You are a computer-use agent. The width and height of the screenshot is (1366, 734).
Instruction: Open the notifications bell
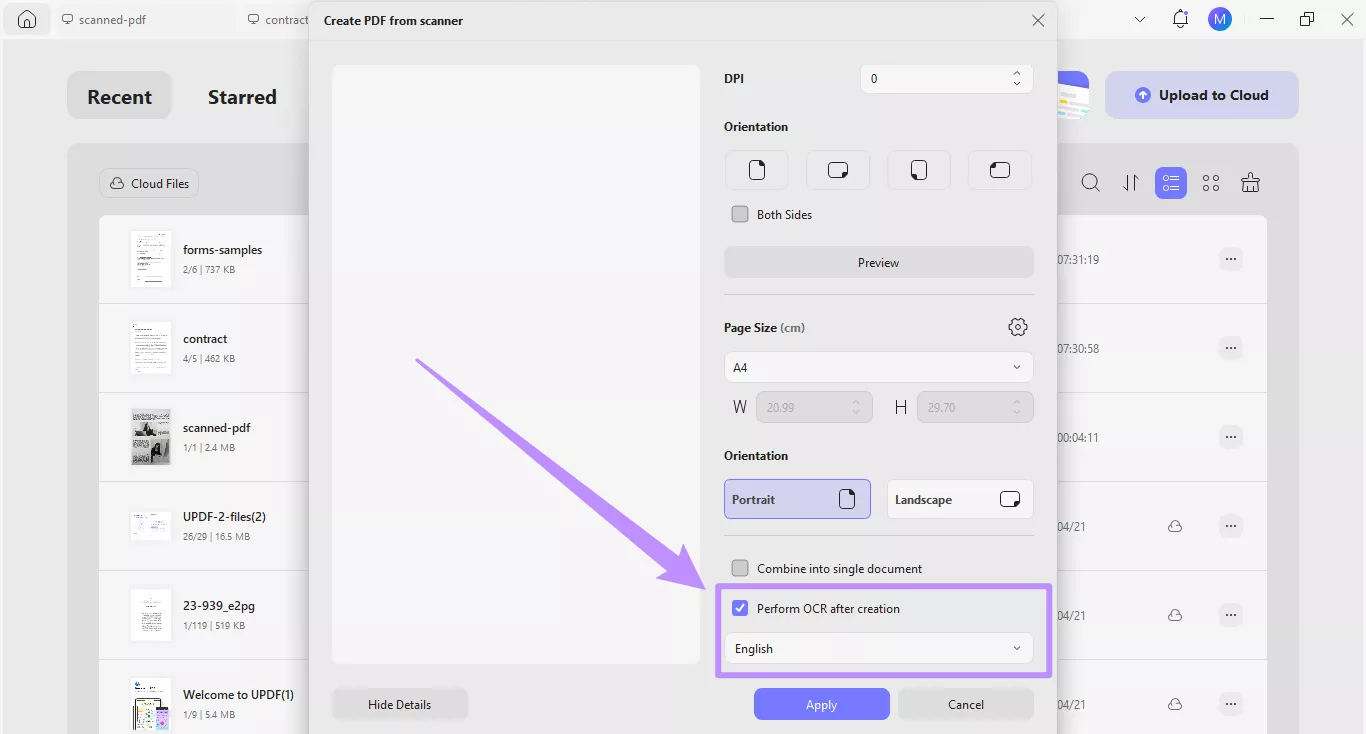tap(1180, 18)
